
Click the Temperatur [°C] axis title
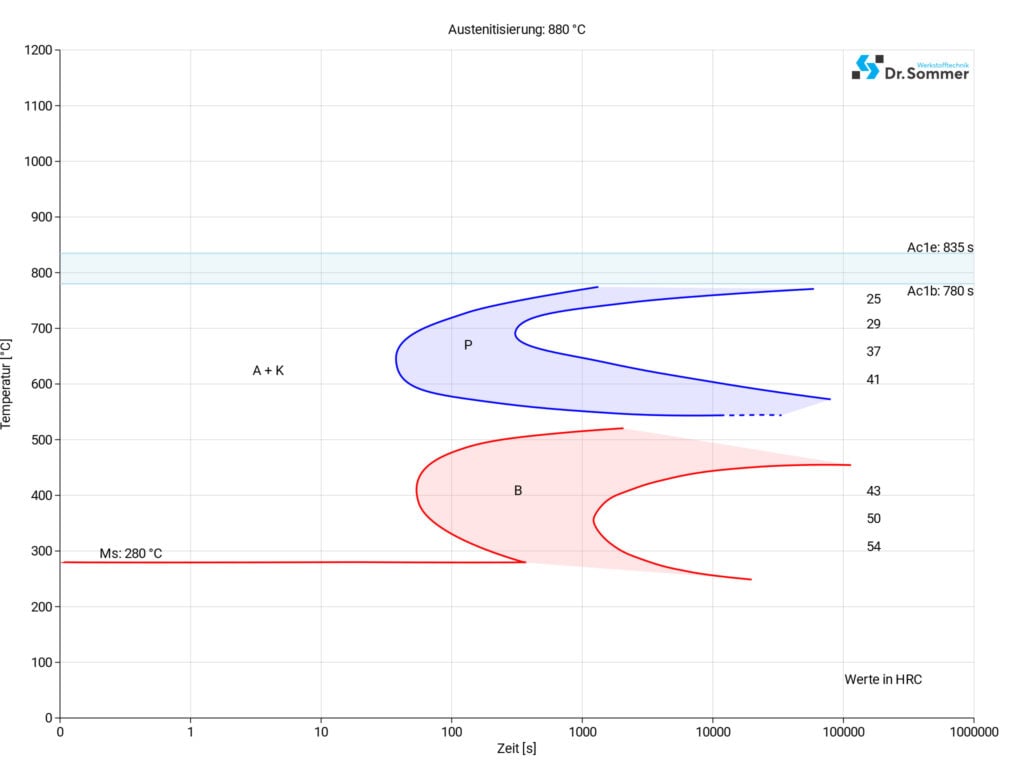8,384
